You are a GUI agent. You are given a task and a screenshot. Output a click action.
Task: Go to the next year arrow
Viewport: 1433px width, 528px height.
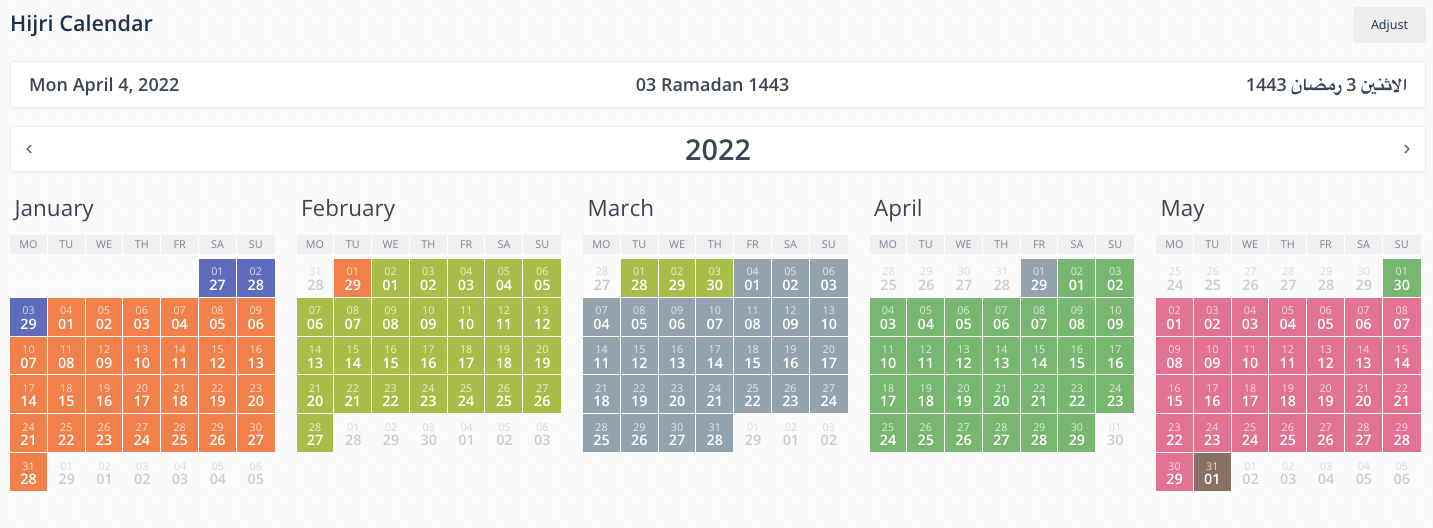coord(1406,149)
